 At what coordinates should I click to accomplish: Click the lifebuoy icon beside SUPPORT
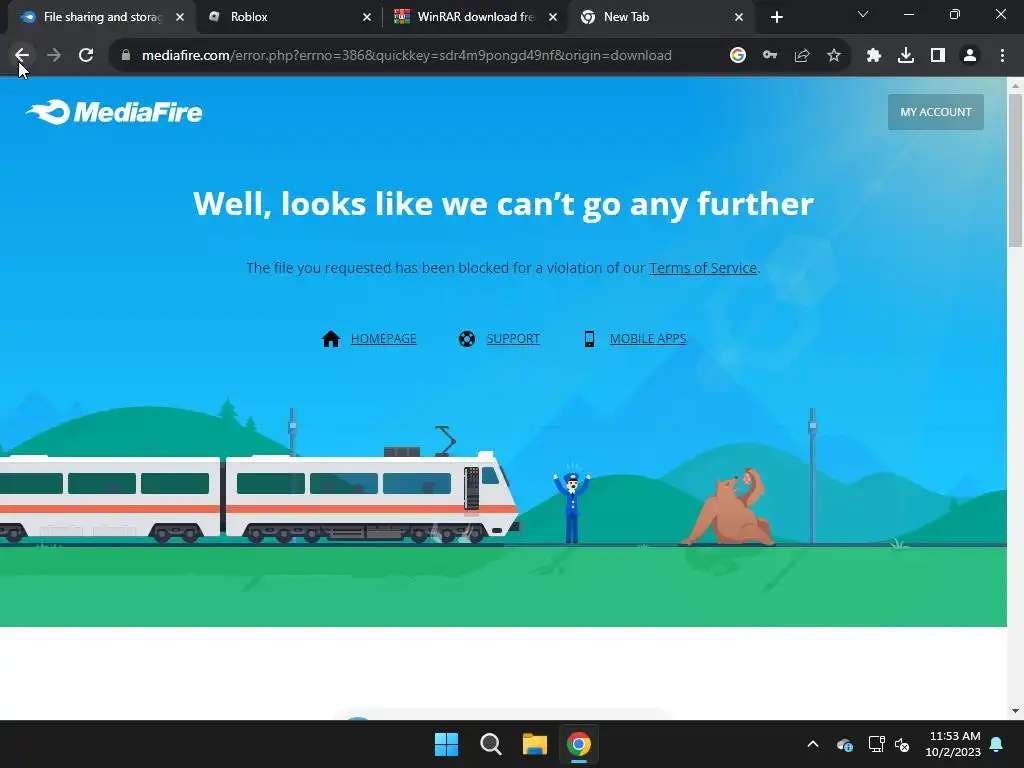(466, 339)
